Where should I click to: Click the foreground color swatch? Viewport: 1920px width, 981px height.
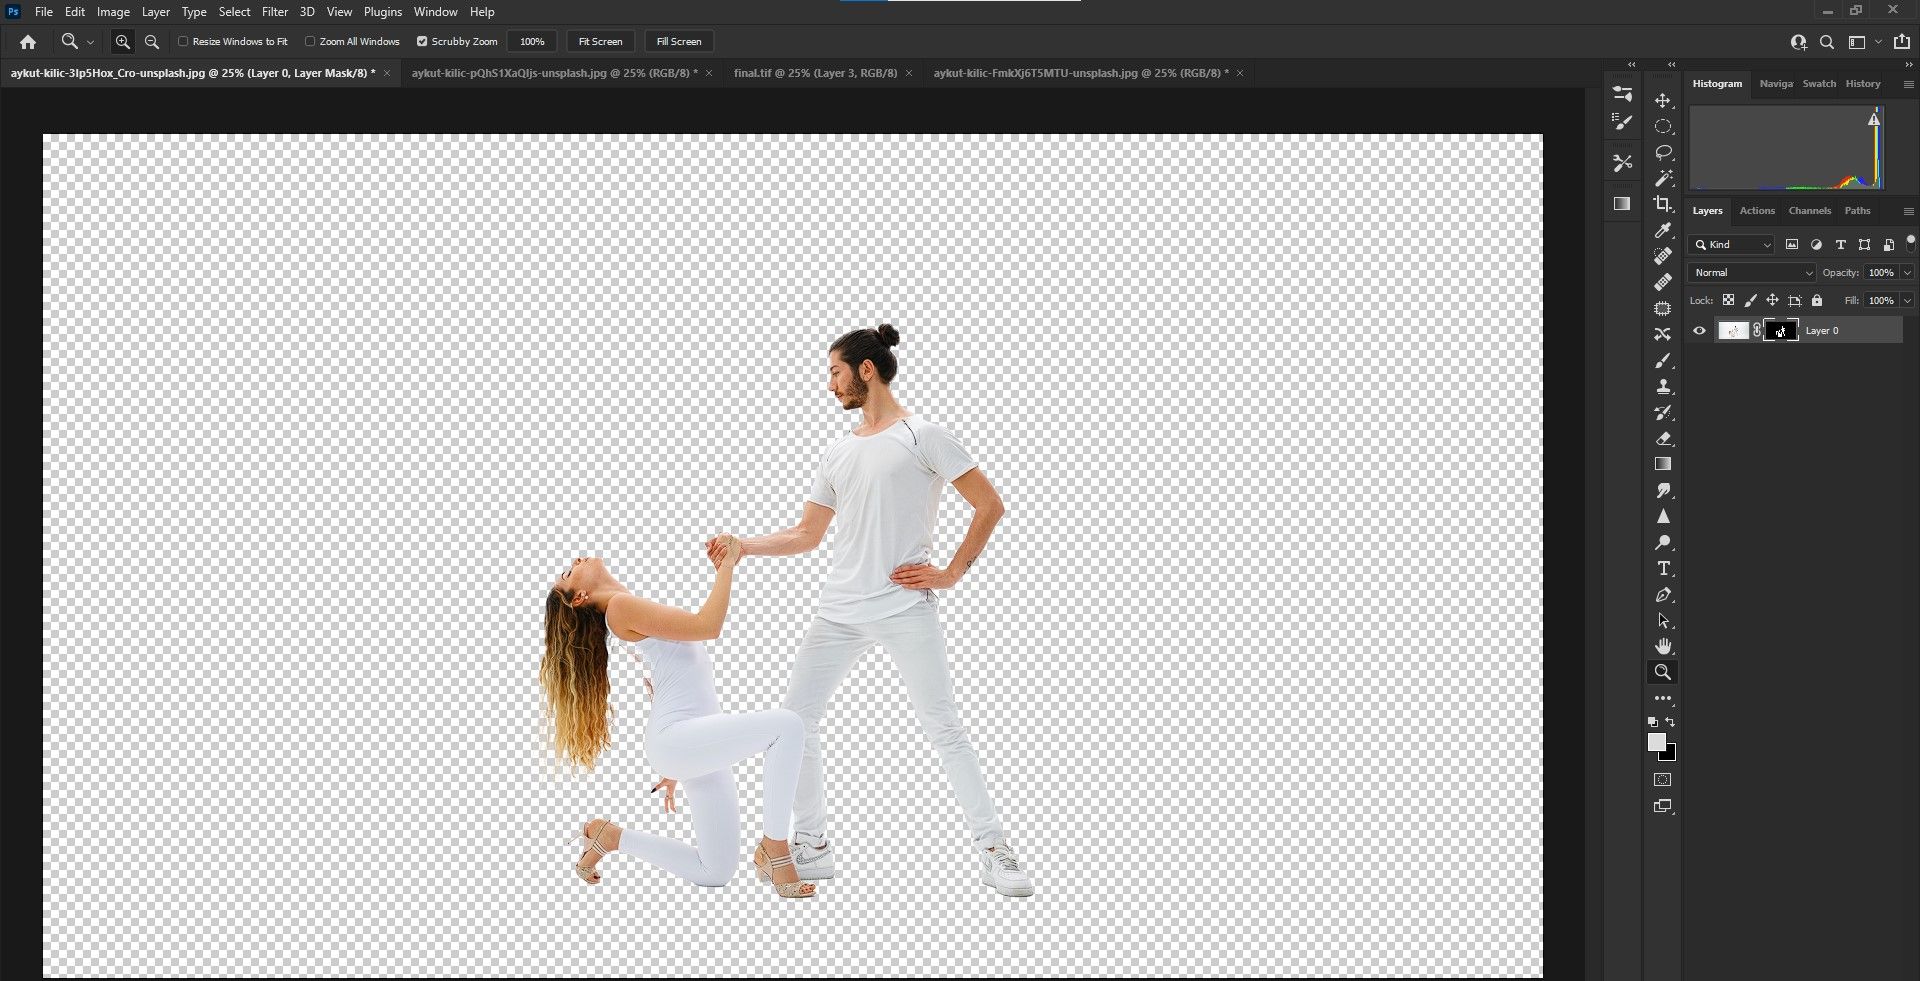(1656, 742)
